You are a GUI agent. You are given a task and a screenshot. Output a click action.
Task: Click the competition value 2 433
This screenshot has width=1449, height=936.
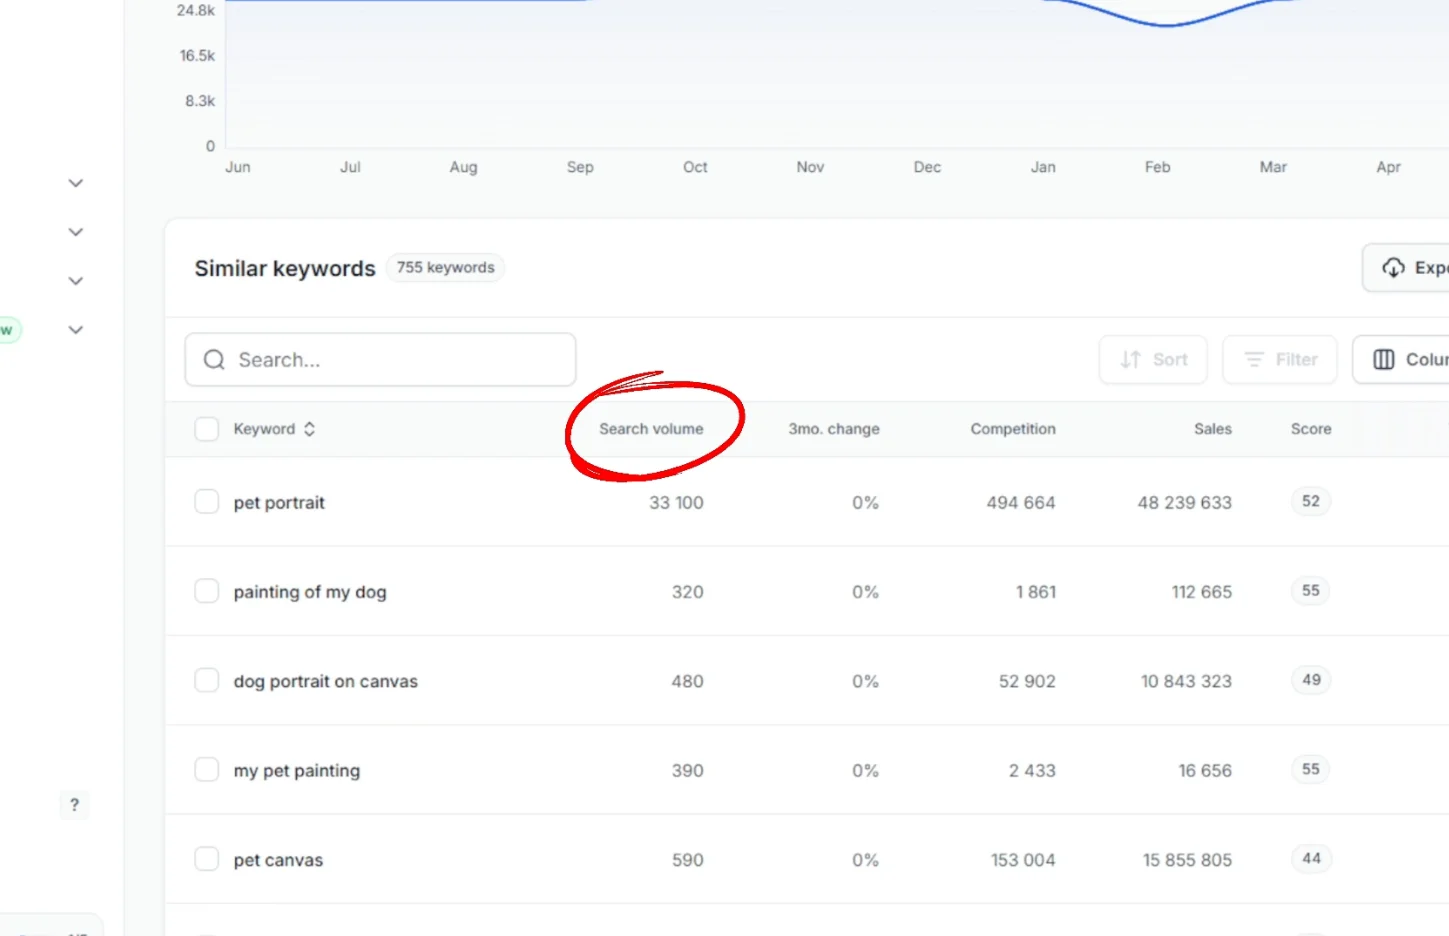pyautogui.click(x=1032, y=771)
